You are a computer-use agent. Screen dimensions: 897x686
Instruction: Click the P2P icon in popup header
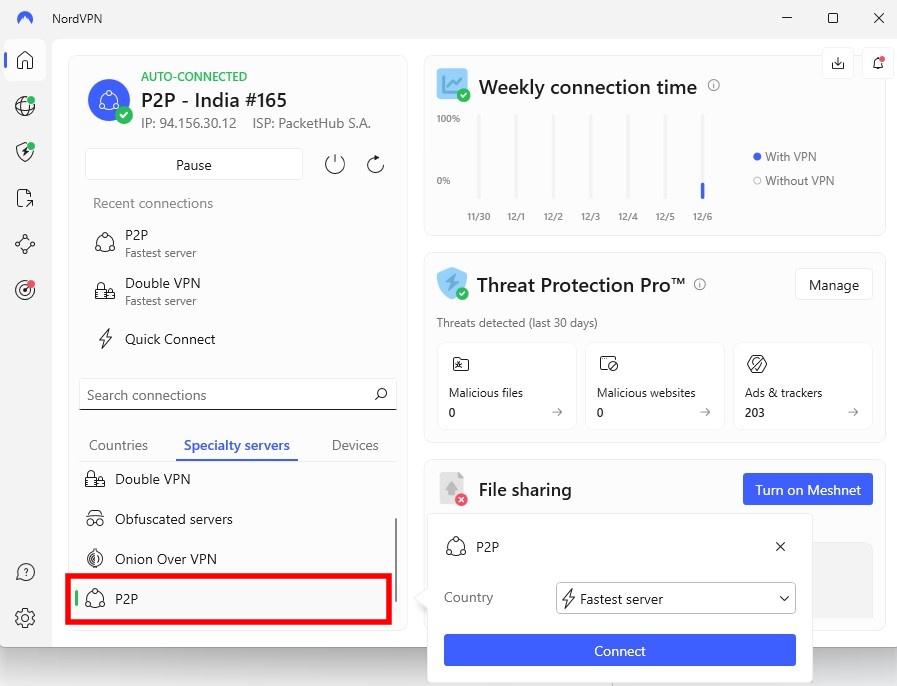point(456,546)
